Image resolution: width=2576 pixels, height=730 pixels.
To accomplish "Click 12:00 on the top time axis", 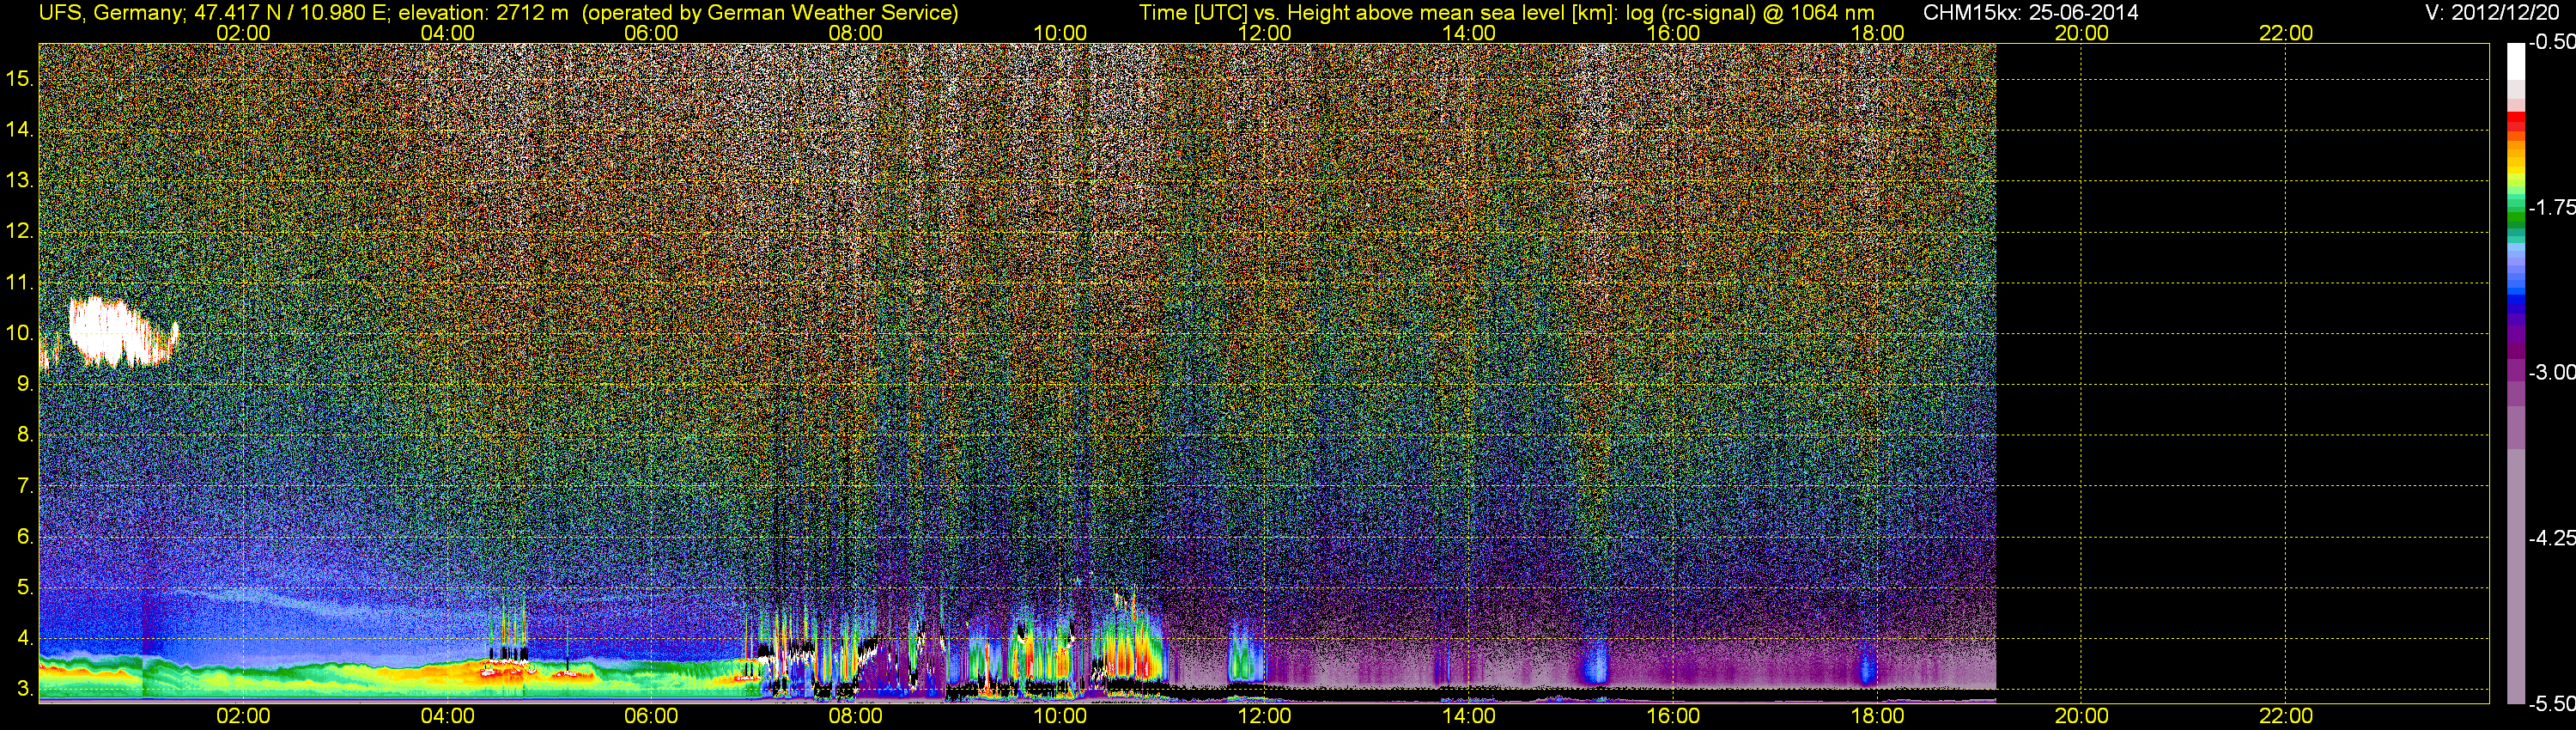I will pos(1264,33).
